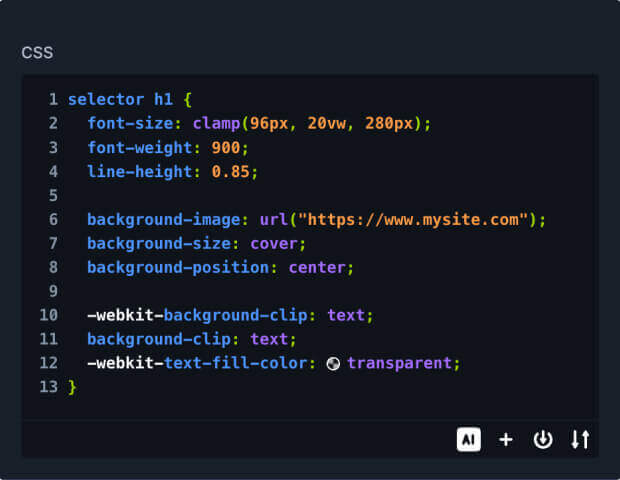The image size is (620, 480).
Task: Click the "background-size" property name
Action: [159, 244]
